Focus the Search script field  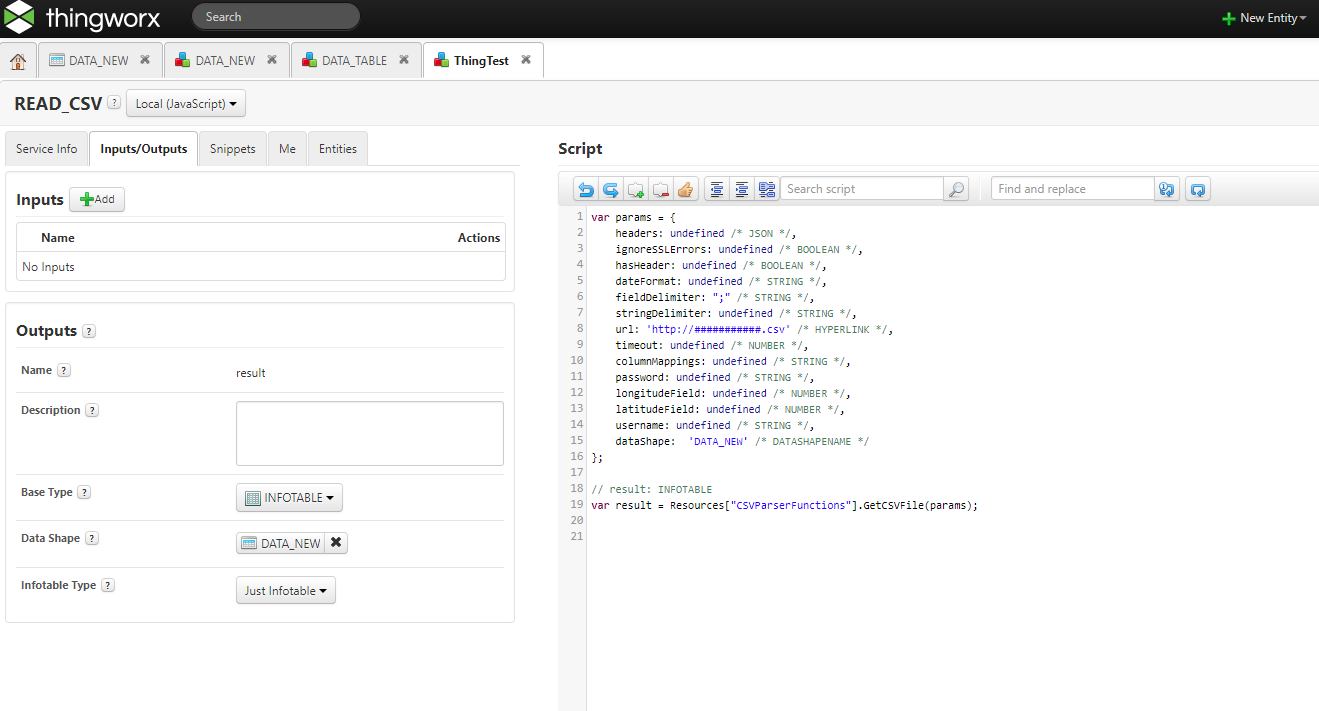(x=862, y=189)
